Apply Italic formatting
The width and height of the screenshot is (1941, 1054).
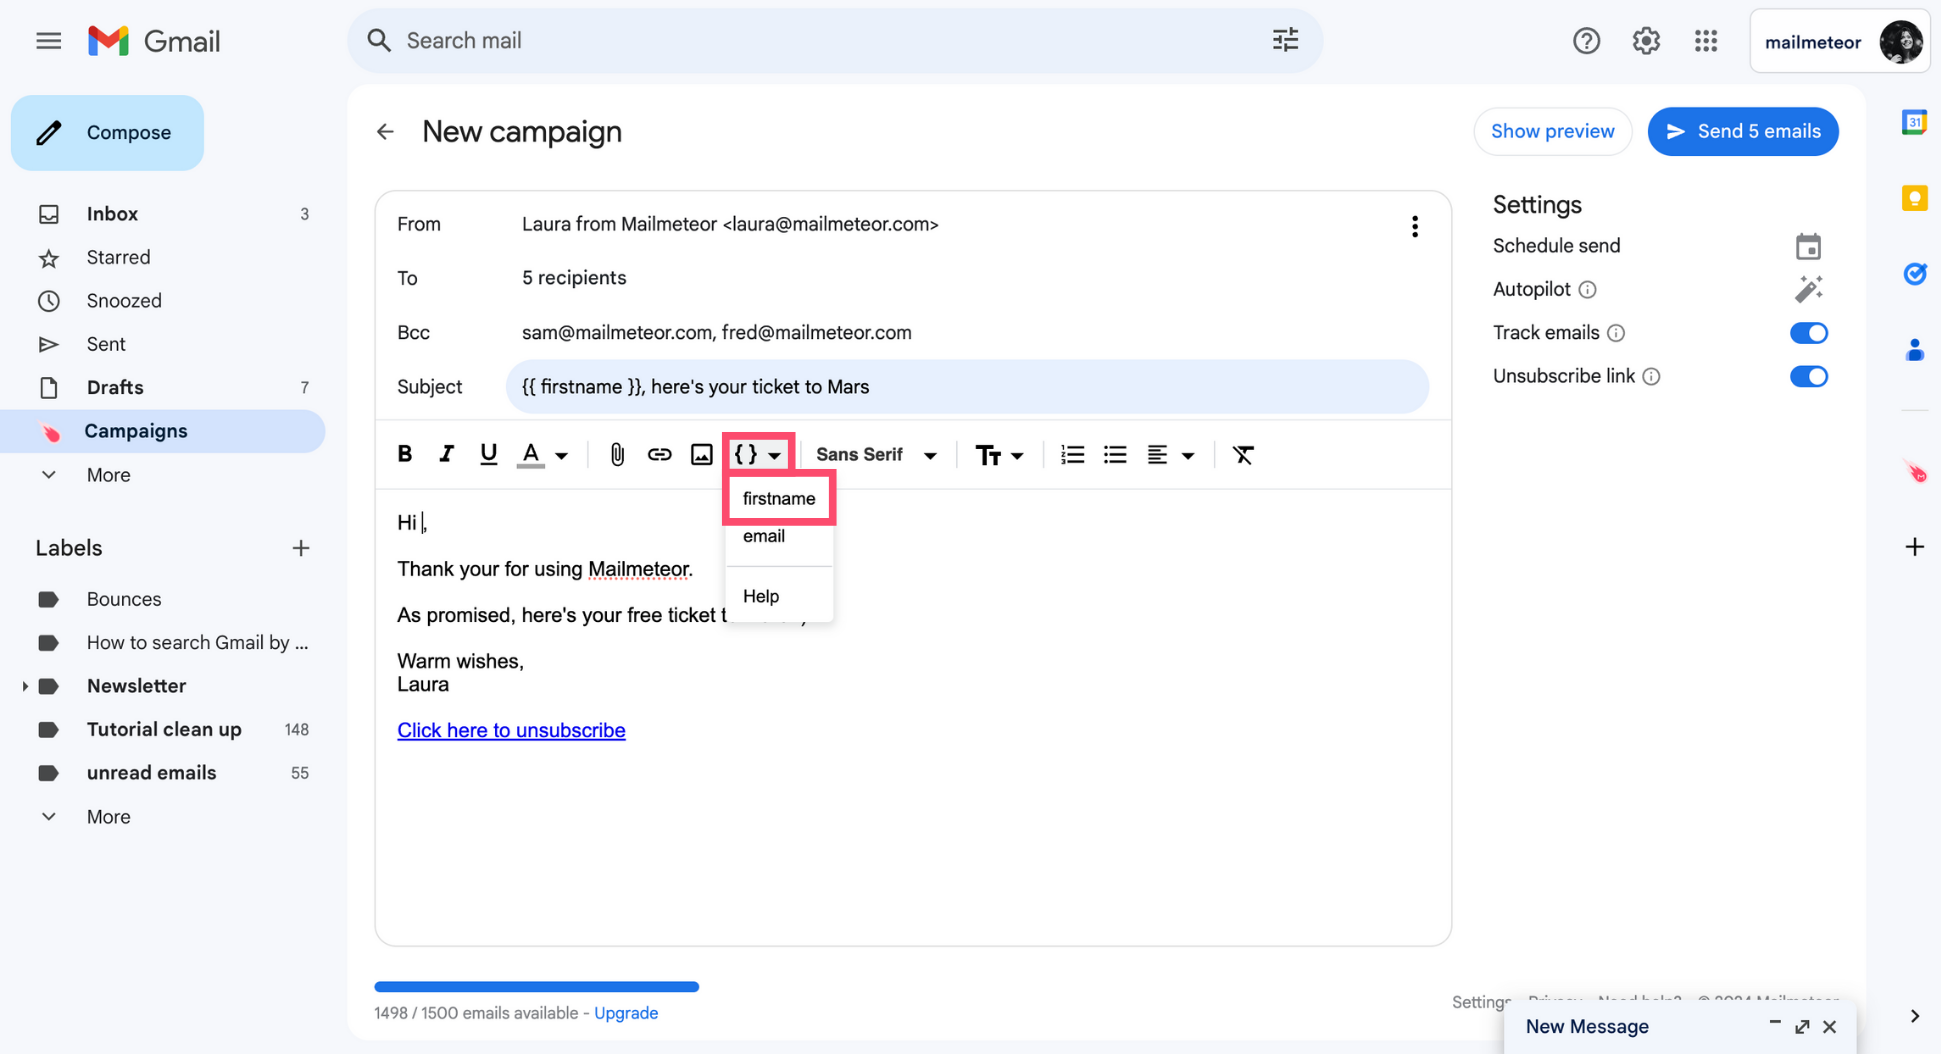tap(446, 454)
